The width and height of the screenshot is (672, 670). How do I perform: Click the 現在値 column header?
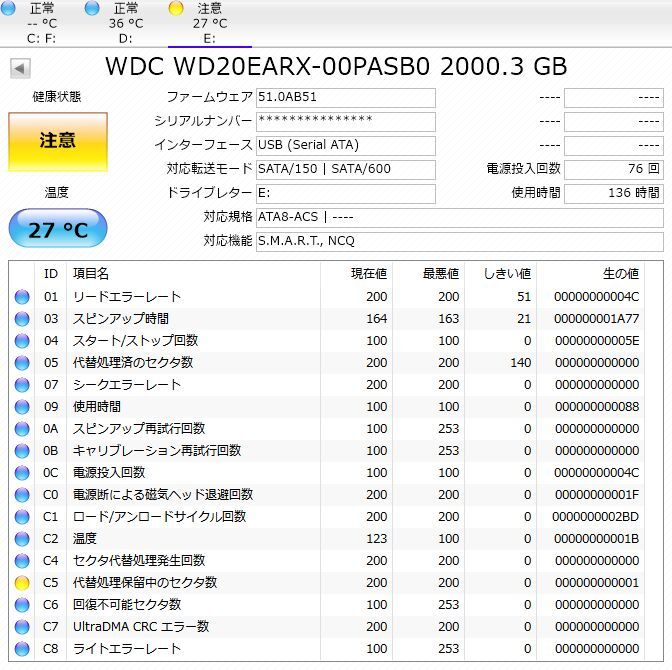(369, 273)
